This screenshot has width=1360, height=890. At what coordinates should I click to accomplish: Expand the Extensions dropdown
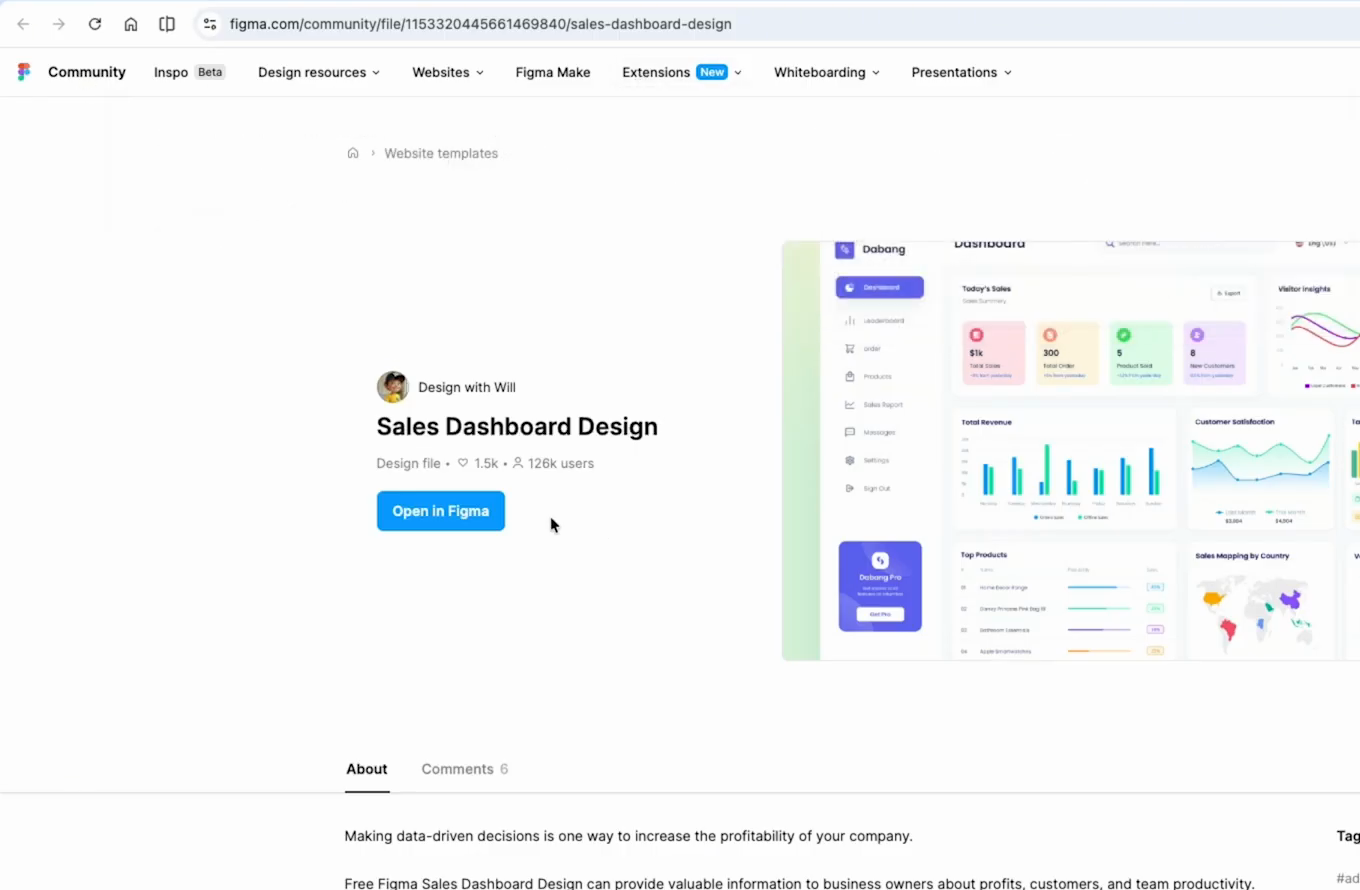click(682, 72)
